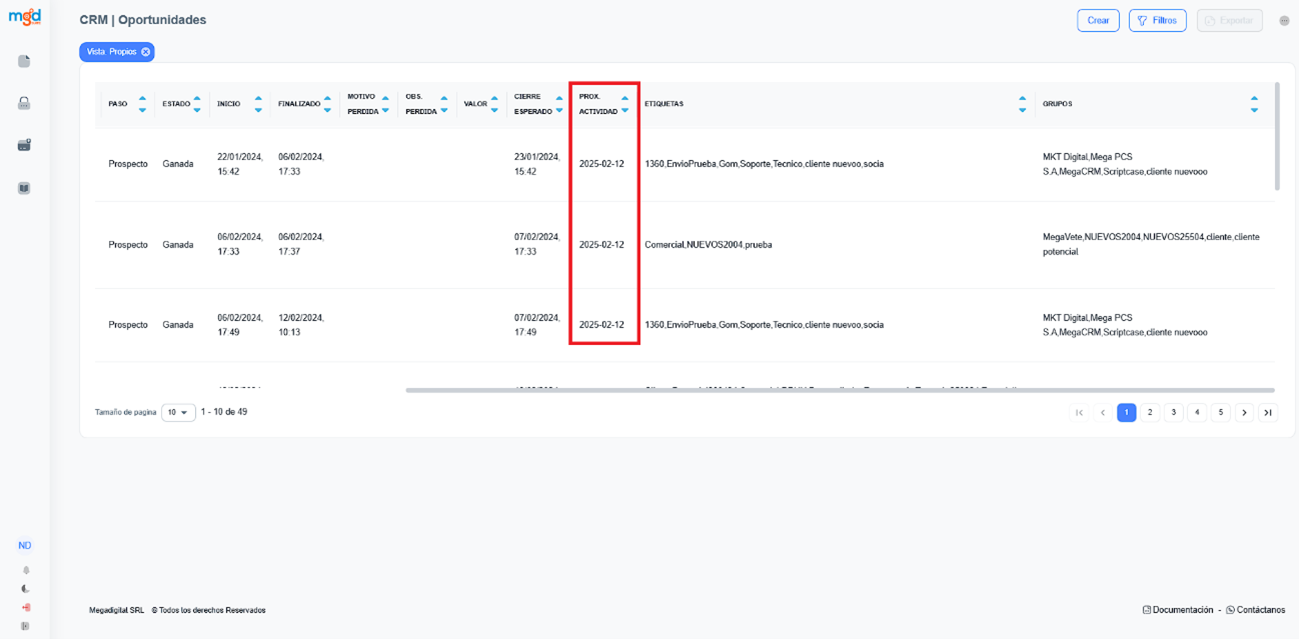Click the red logout icon
The width and height of the screenshot is (1299, 639).
click(x=25, y=607)
